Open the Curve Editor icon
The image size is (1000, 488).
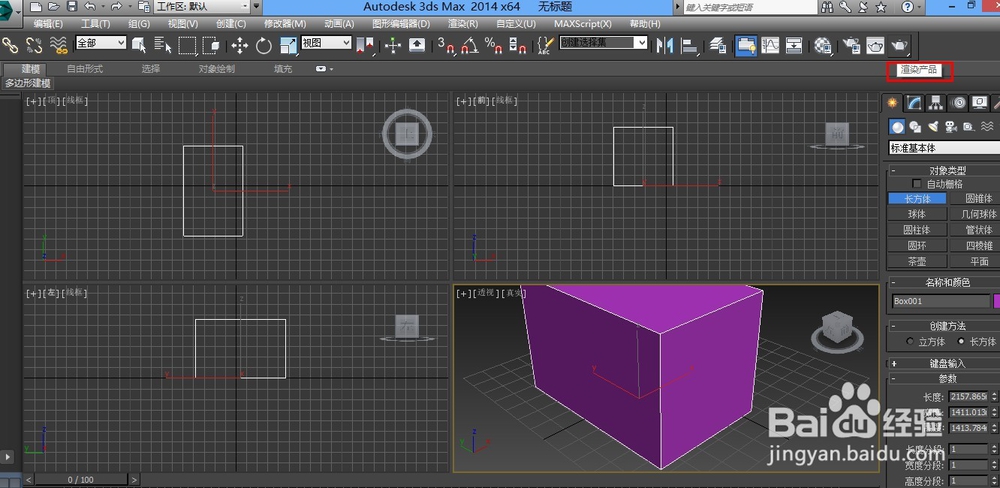(x=770, y=45)
